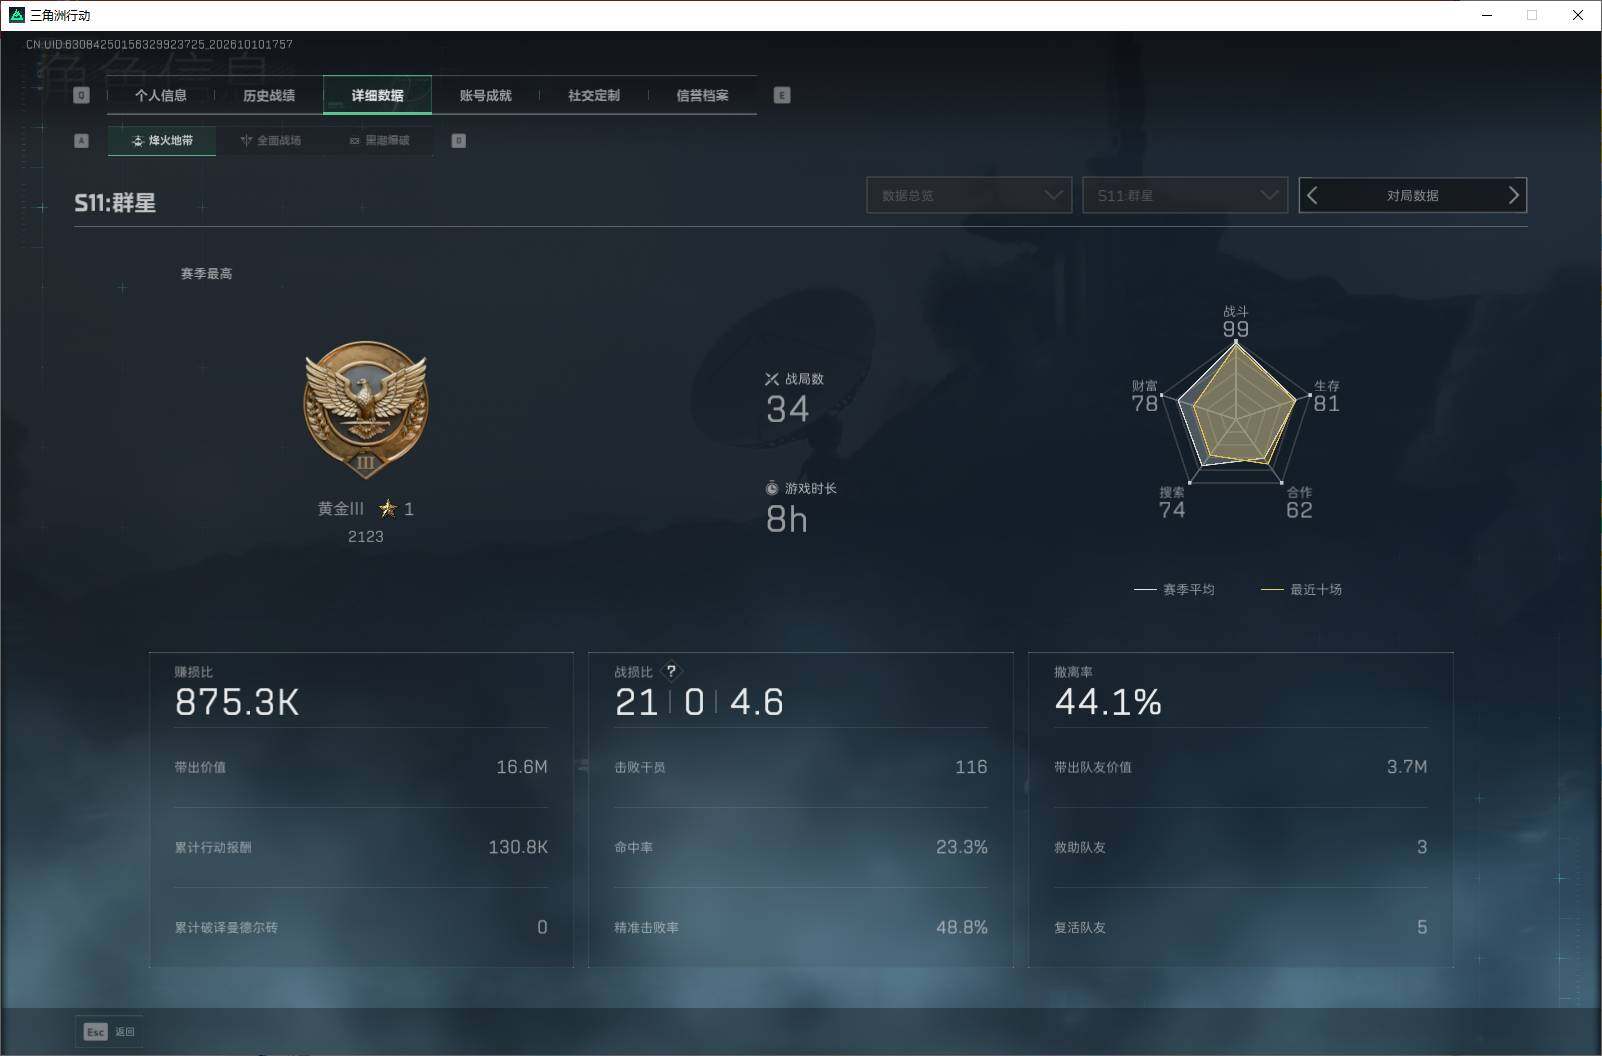Click the 合作 62 radar label
Viewport: 1602px width, 1056px height.
point(1299,503)
